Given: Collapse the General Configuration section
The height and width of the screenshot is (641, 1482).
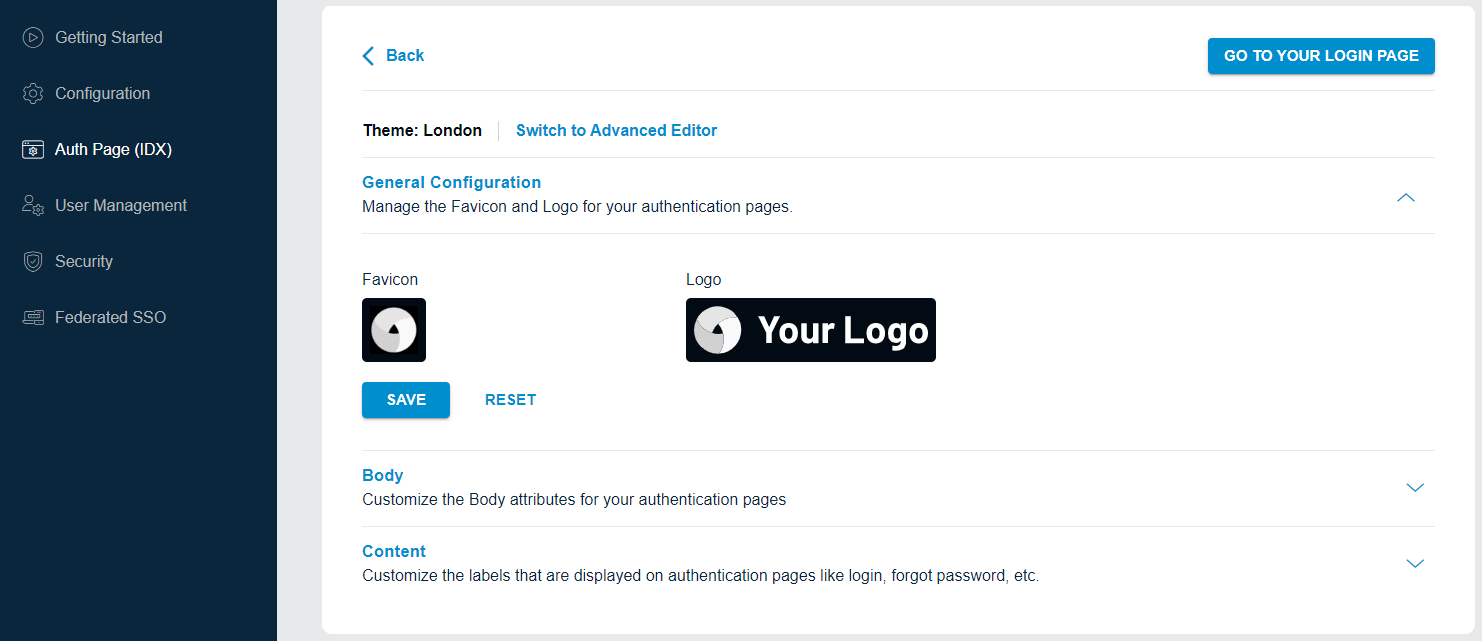Looking at the screenshot, I should click(1406, 197).
